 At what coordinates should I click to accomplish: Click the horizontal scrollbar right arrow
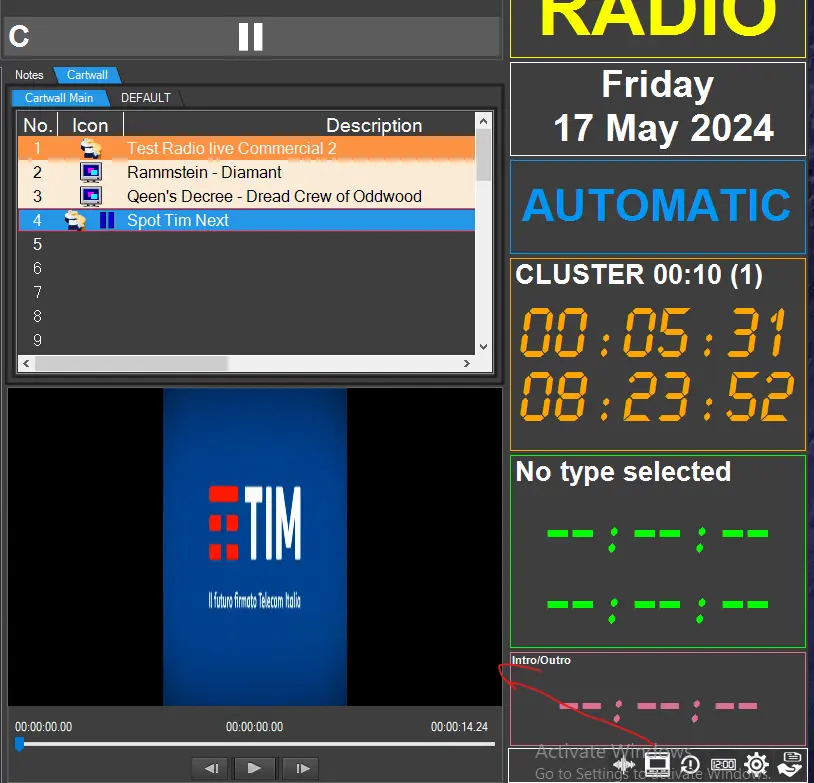tap(467, 363)
